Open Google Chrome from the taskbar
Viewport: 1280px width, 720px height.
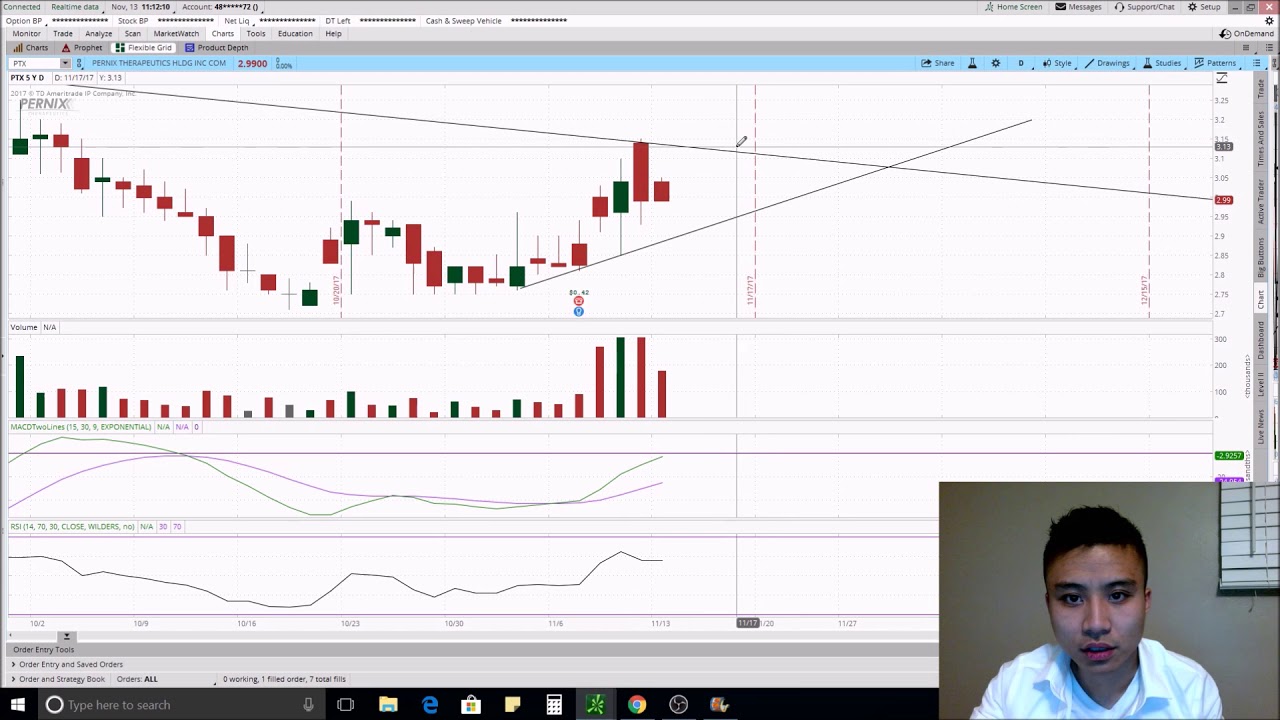(636, 705)
